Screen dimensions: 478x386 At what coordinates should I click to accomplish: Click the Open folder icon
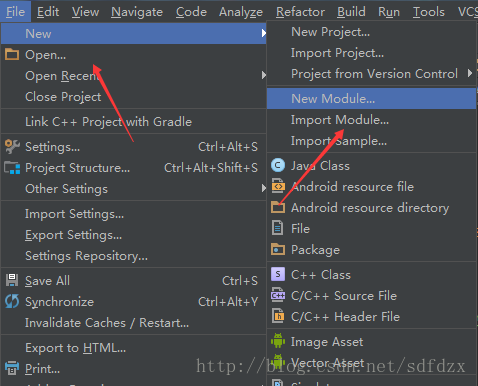[12, 54]
